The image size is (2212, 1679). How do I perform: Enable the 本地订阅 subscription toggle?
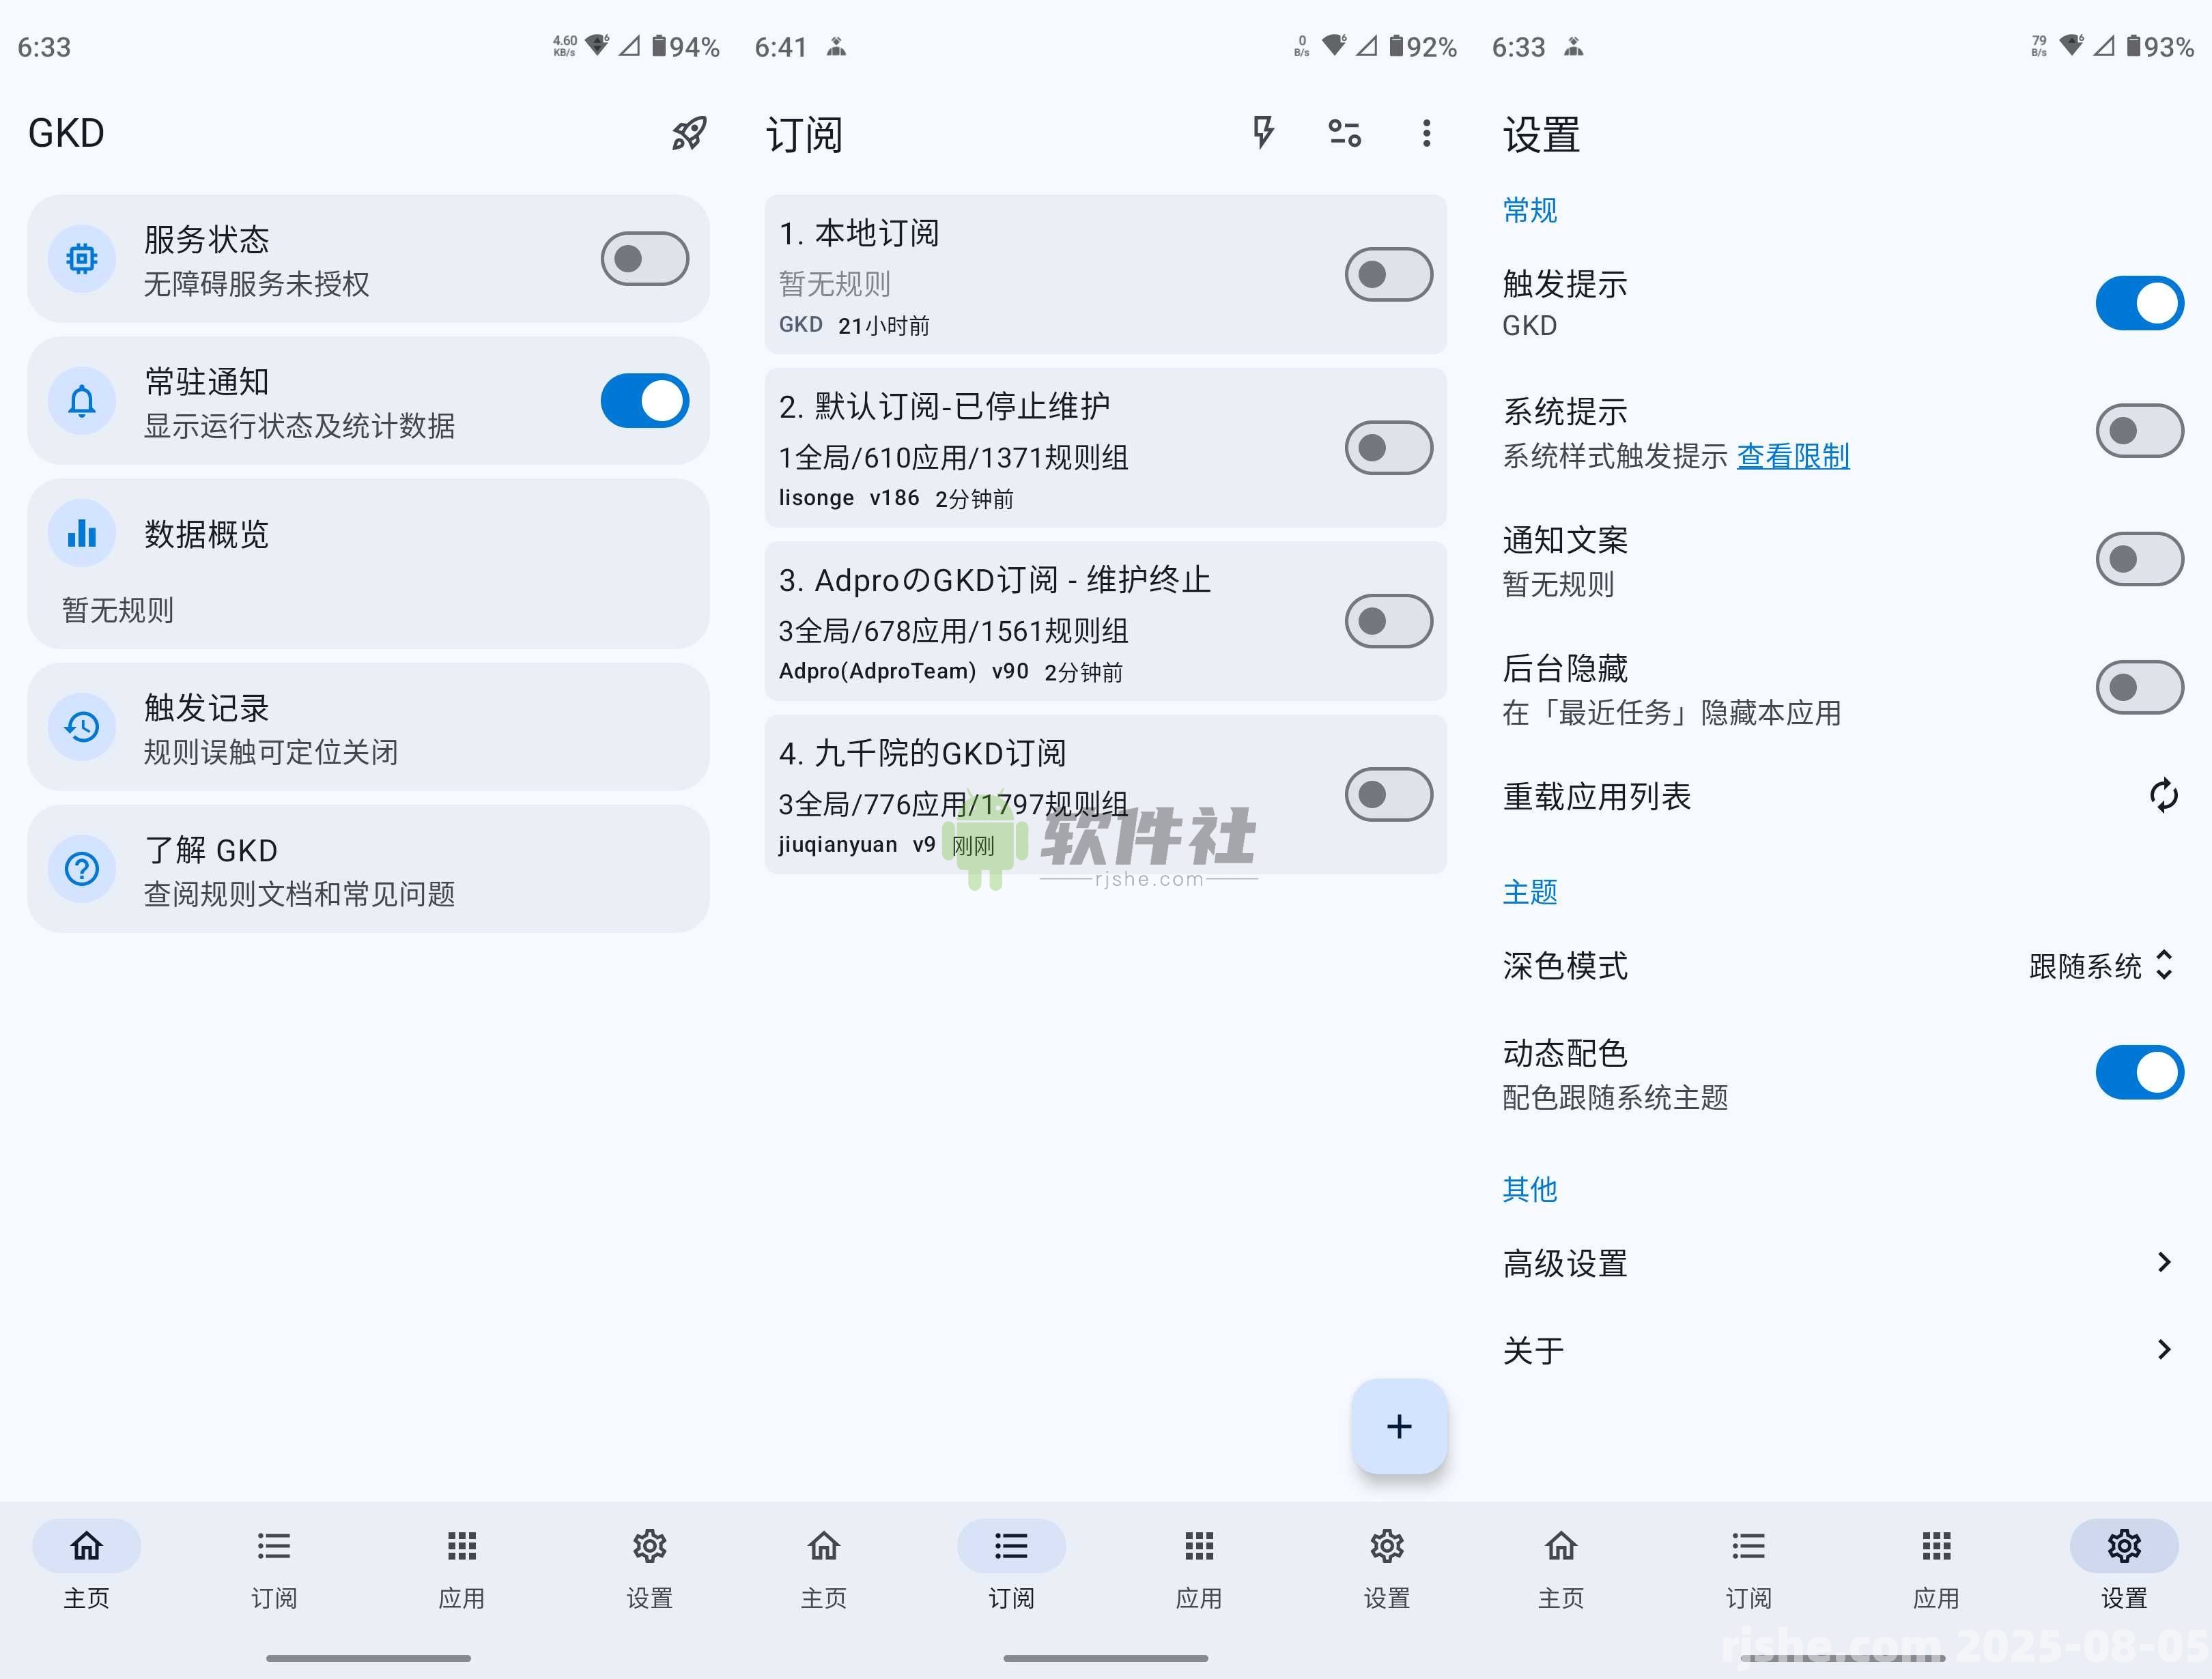click(1389, 274)
